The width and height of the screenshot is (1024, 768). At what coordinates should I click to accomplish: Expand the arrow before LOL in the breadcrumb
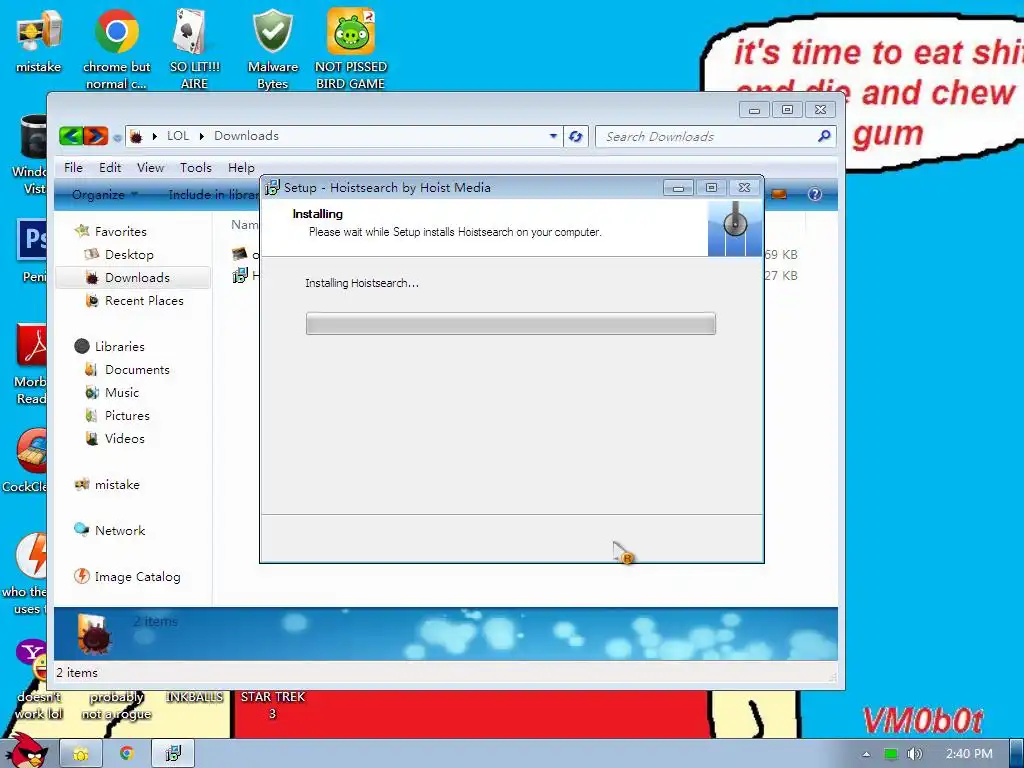tap(155, 136)
